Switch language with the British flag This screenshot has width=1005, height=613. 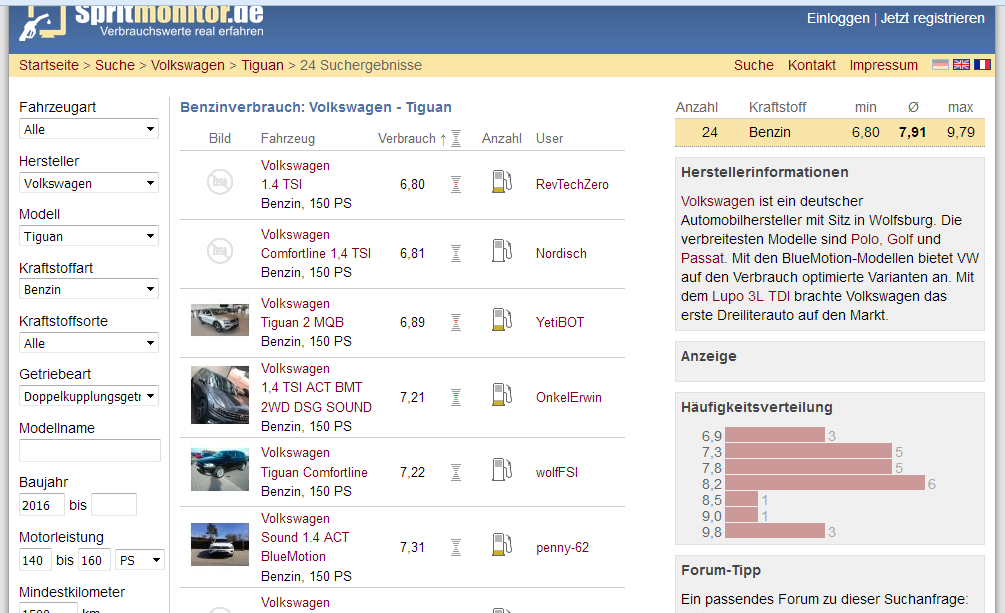961,65
